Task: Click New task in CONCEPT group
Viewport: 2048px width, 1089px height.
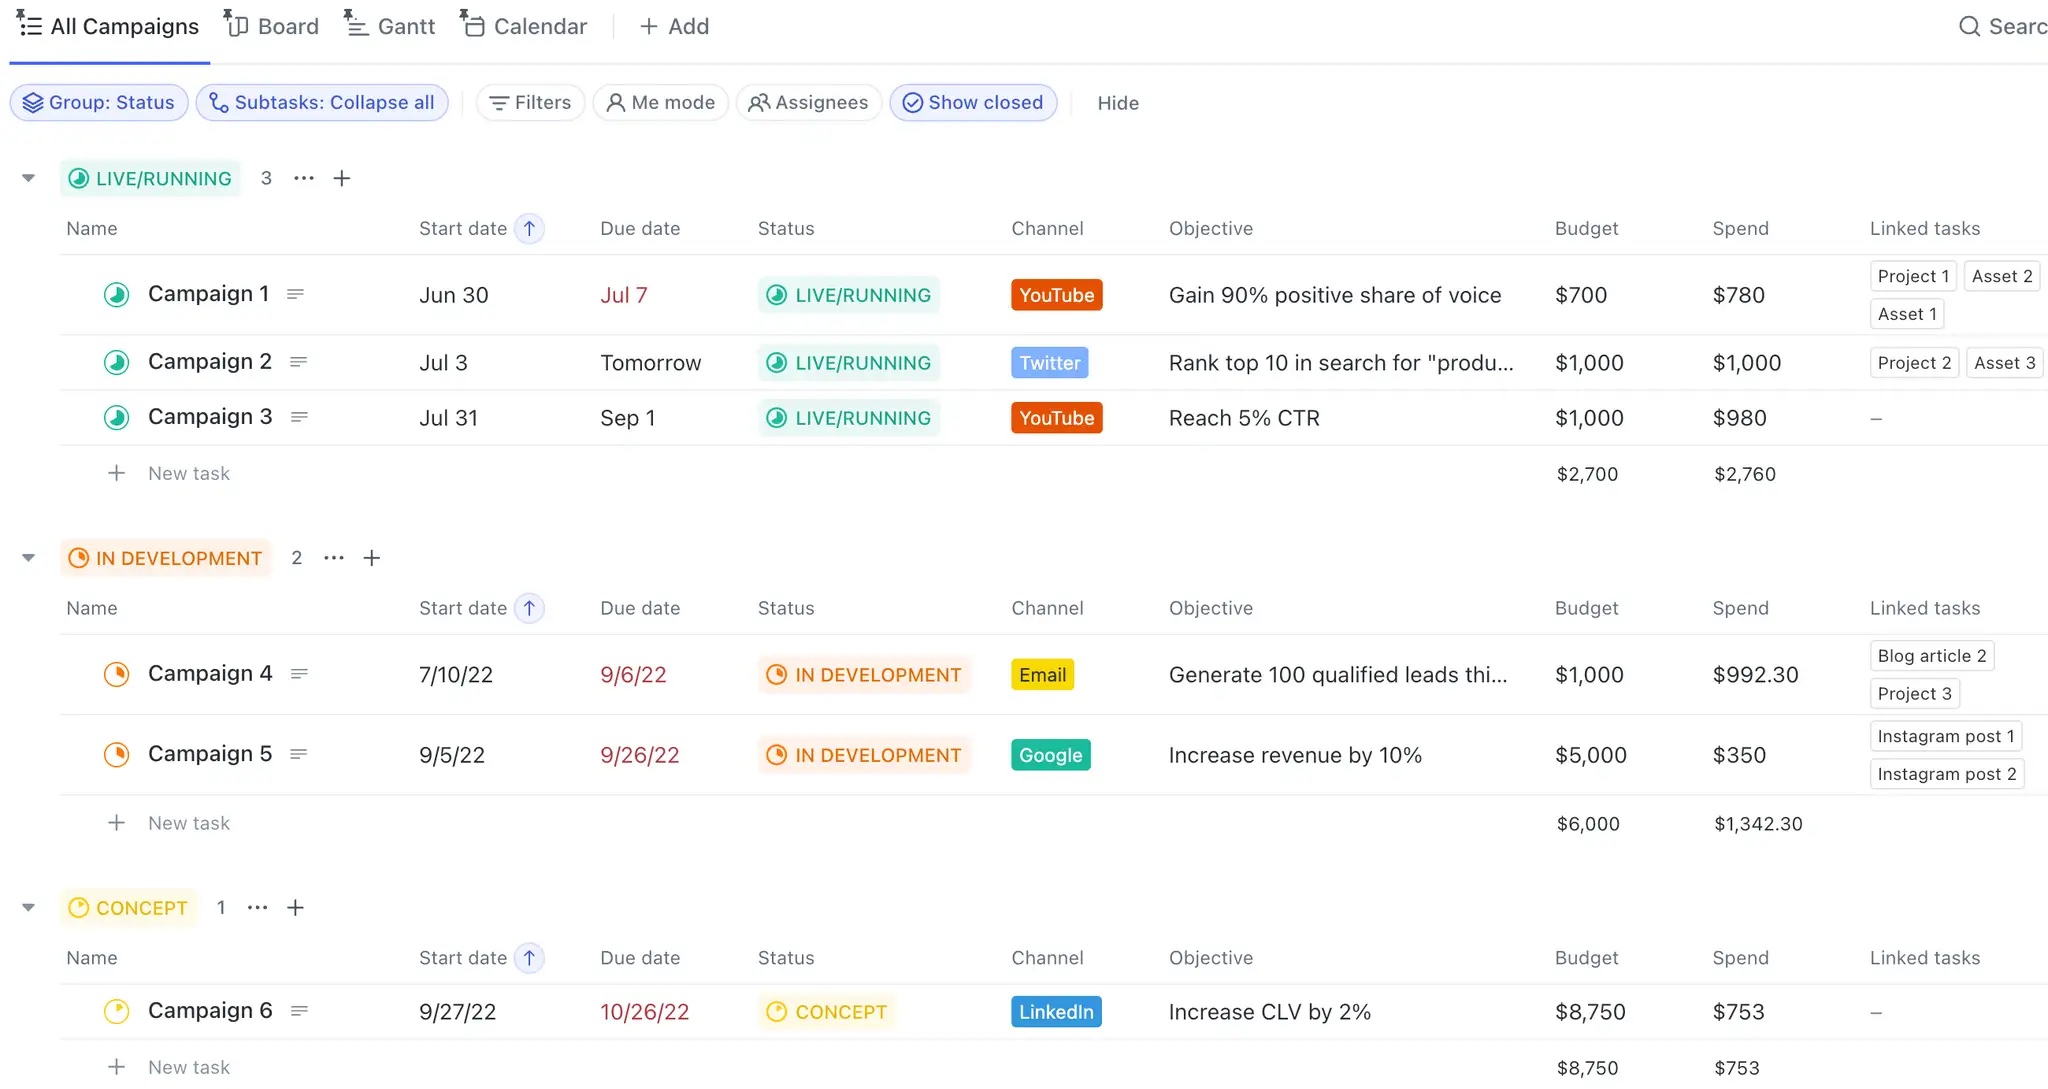Action: 189,1067
